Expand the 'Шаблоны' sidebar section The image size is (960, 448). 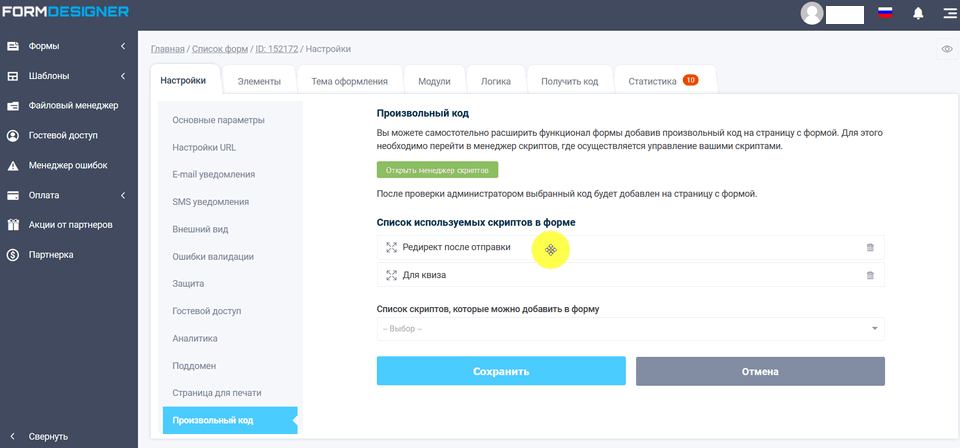click(x=68, y=76)
